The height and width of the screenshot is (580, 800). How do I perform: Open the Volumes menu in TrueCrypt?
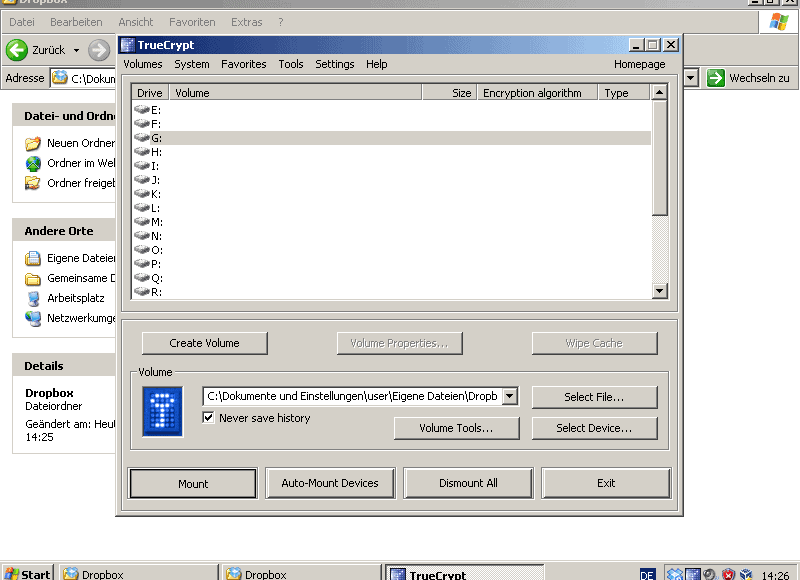click(x=143, y=64)
